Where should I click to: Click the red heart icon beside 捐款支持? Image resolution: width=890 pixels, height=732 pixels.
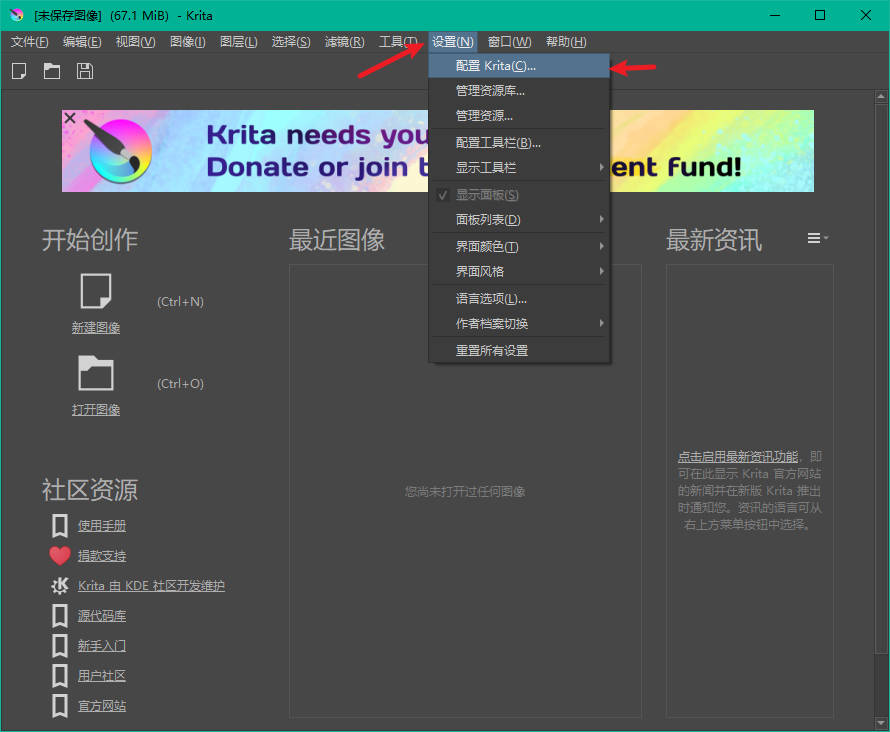click(x=60, y=556)
